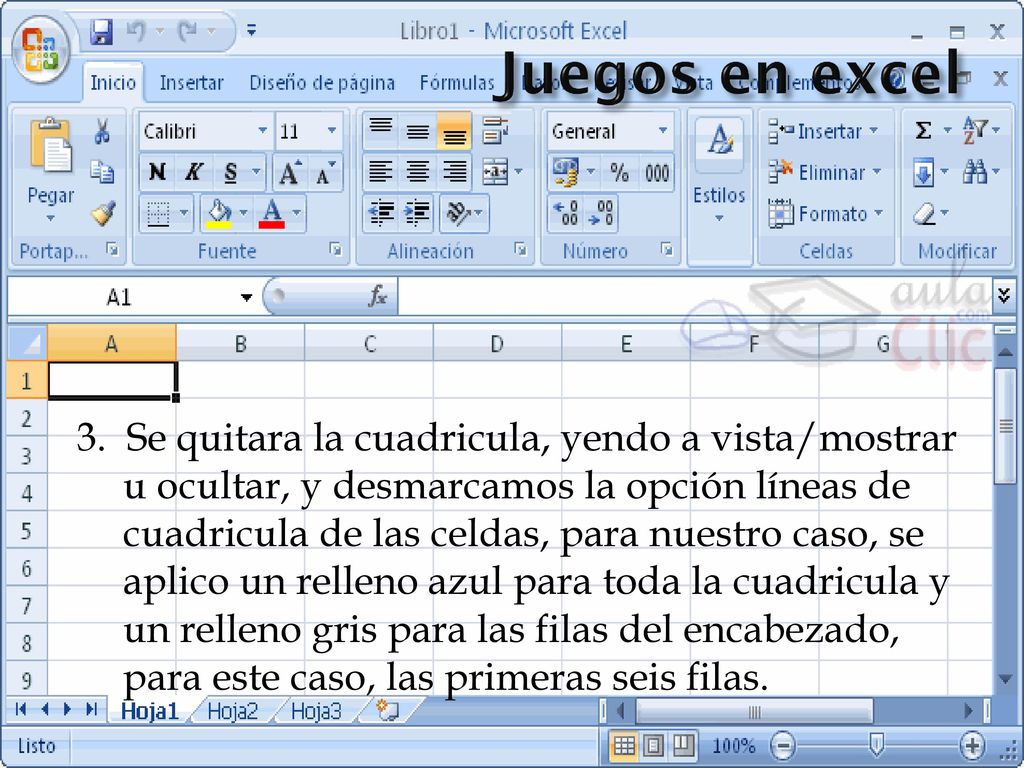Zoom in with the plus button
The height and width of the screenshot is (768, 1024).
click(972, 745)
